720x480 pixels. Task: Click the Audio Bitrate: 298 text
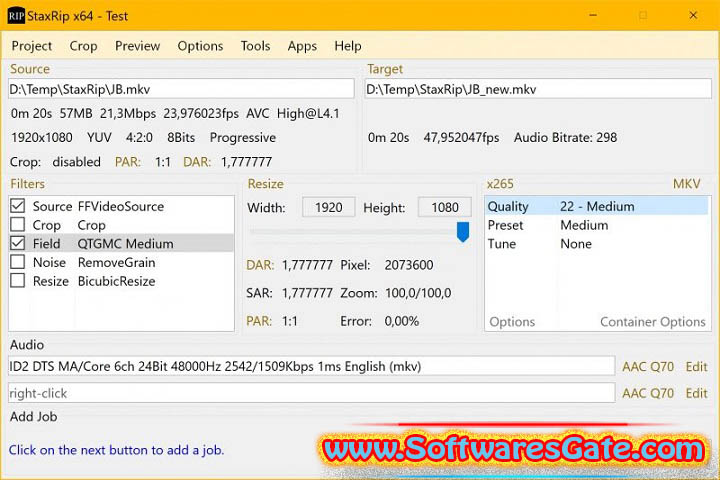[565, 137]
